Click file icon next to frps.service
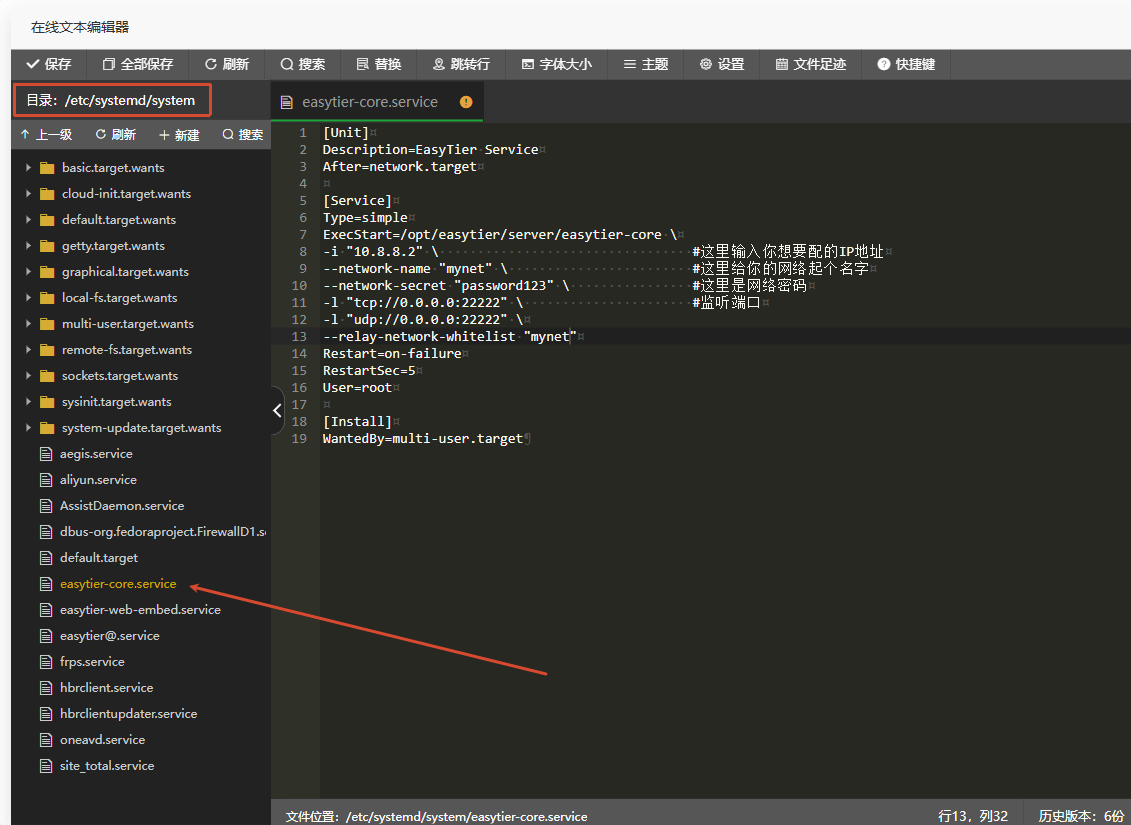This screenshot has height=825, width=1131. pyautogui.click(x=46, y=661)
